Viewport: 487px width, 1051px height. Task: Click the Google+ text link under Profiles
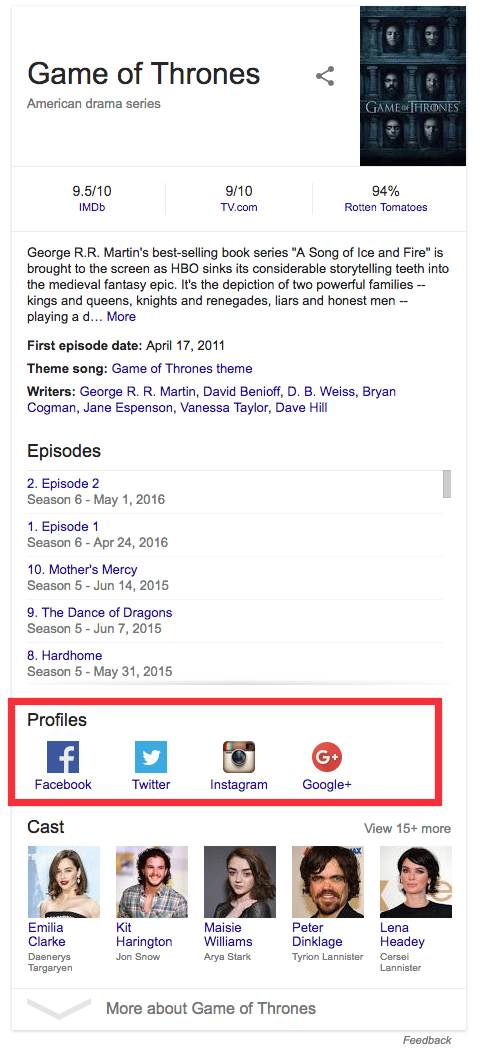(x=327, y=784)
